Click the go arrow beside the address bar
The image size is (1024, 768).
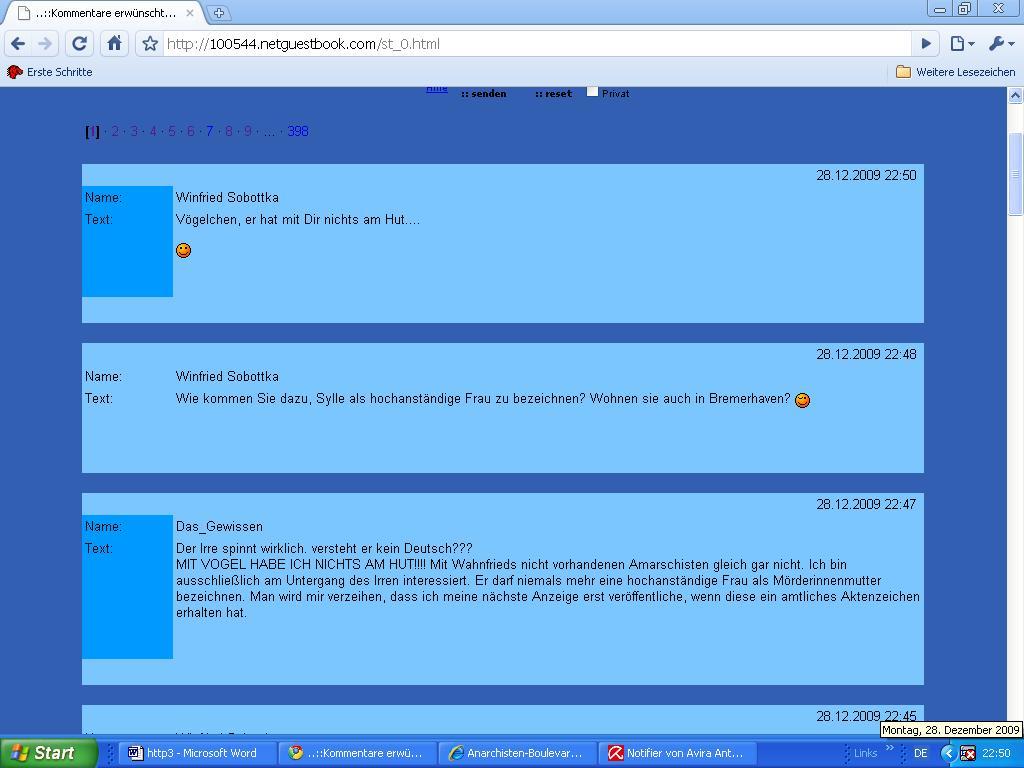tap(926, 44)
